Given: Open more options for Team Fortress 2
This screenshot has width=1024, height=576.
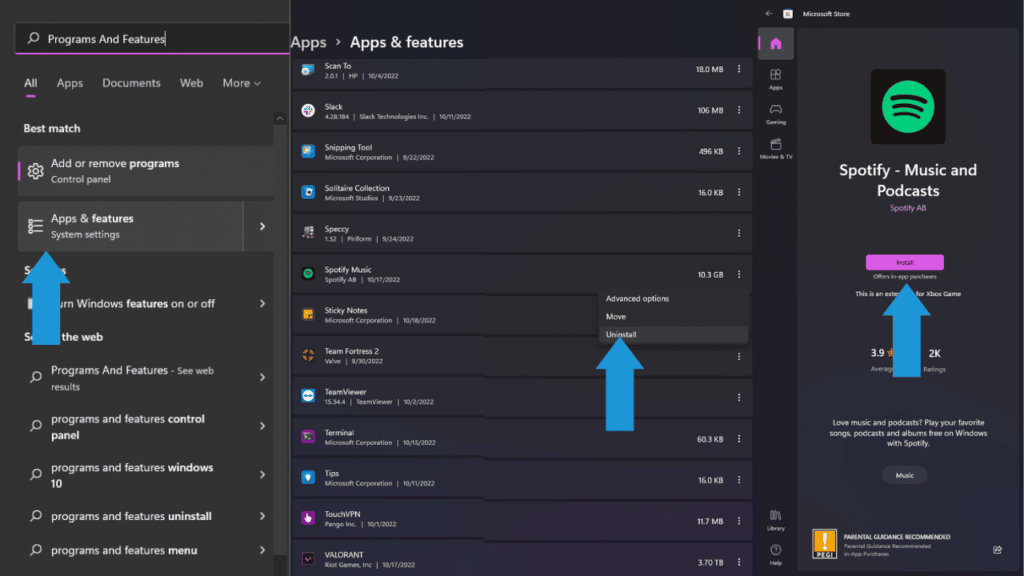Looking at the screenshot, I should 739,357.
